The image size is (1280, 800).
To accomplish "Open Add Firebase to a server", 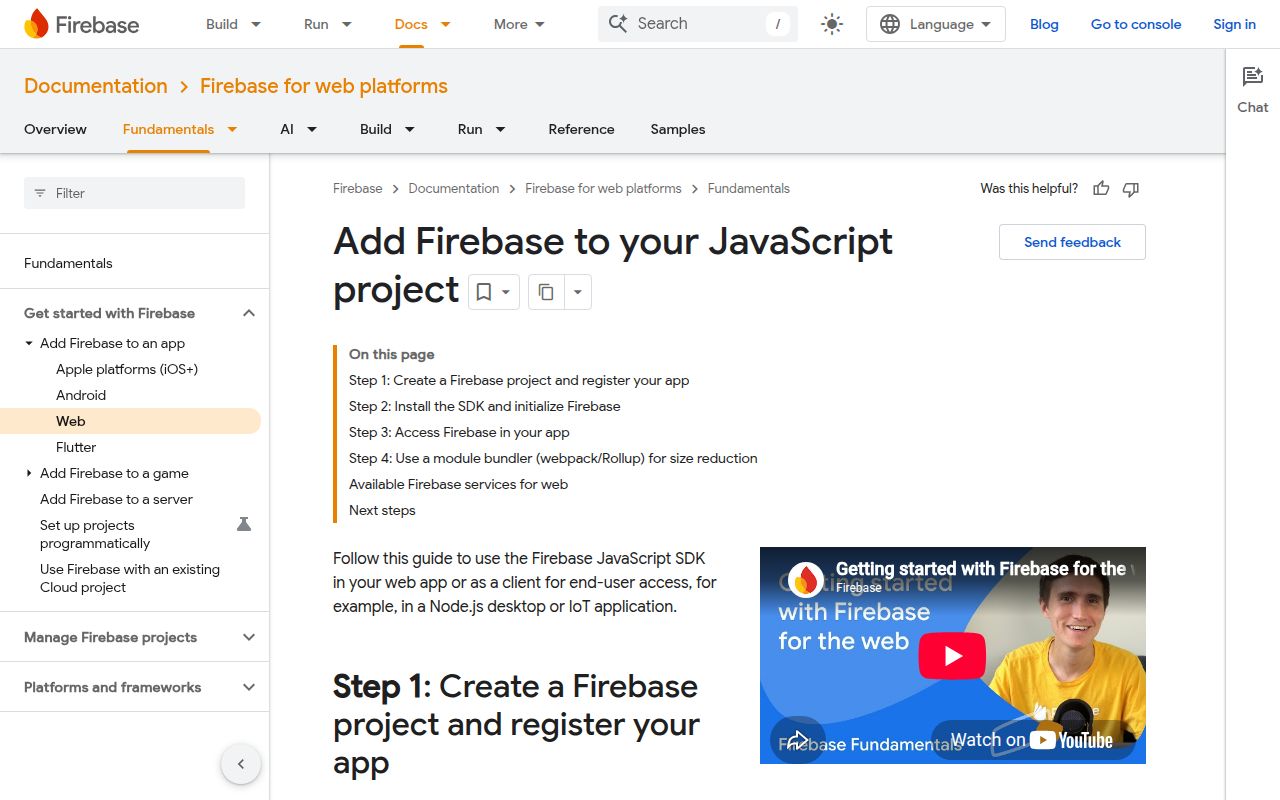I will pyautogui.click(x=116, y=499).
